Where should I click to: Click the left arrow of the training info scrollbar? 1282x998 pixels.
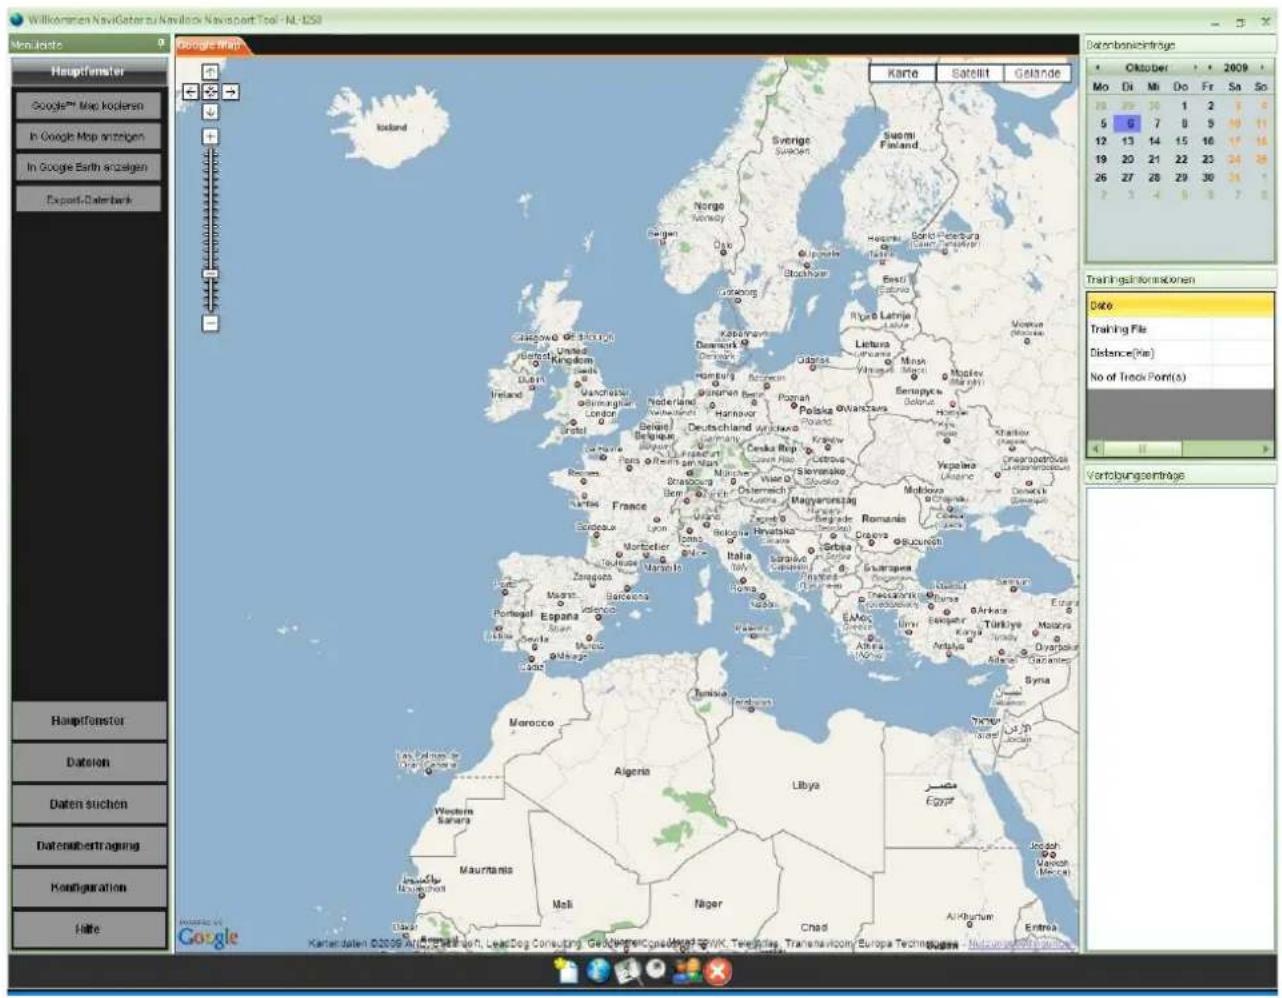[x=1095, y=449]
